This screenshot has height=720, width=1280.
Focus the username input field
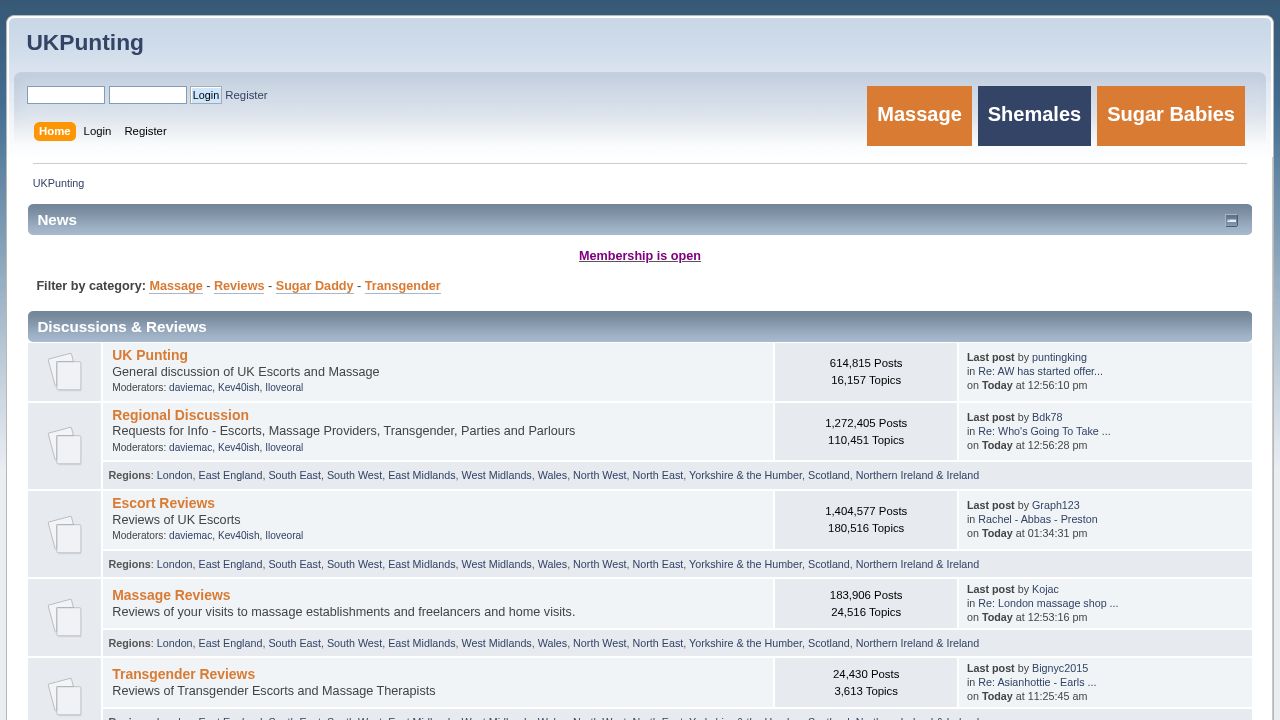pyautogui.click(x=66, y=95)
